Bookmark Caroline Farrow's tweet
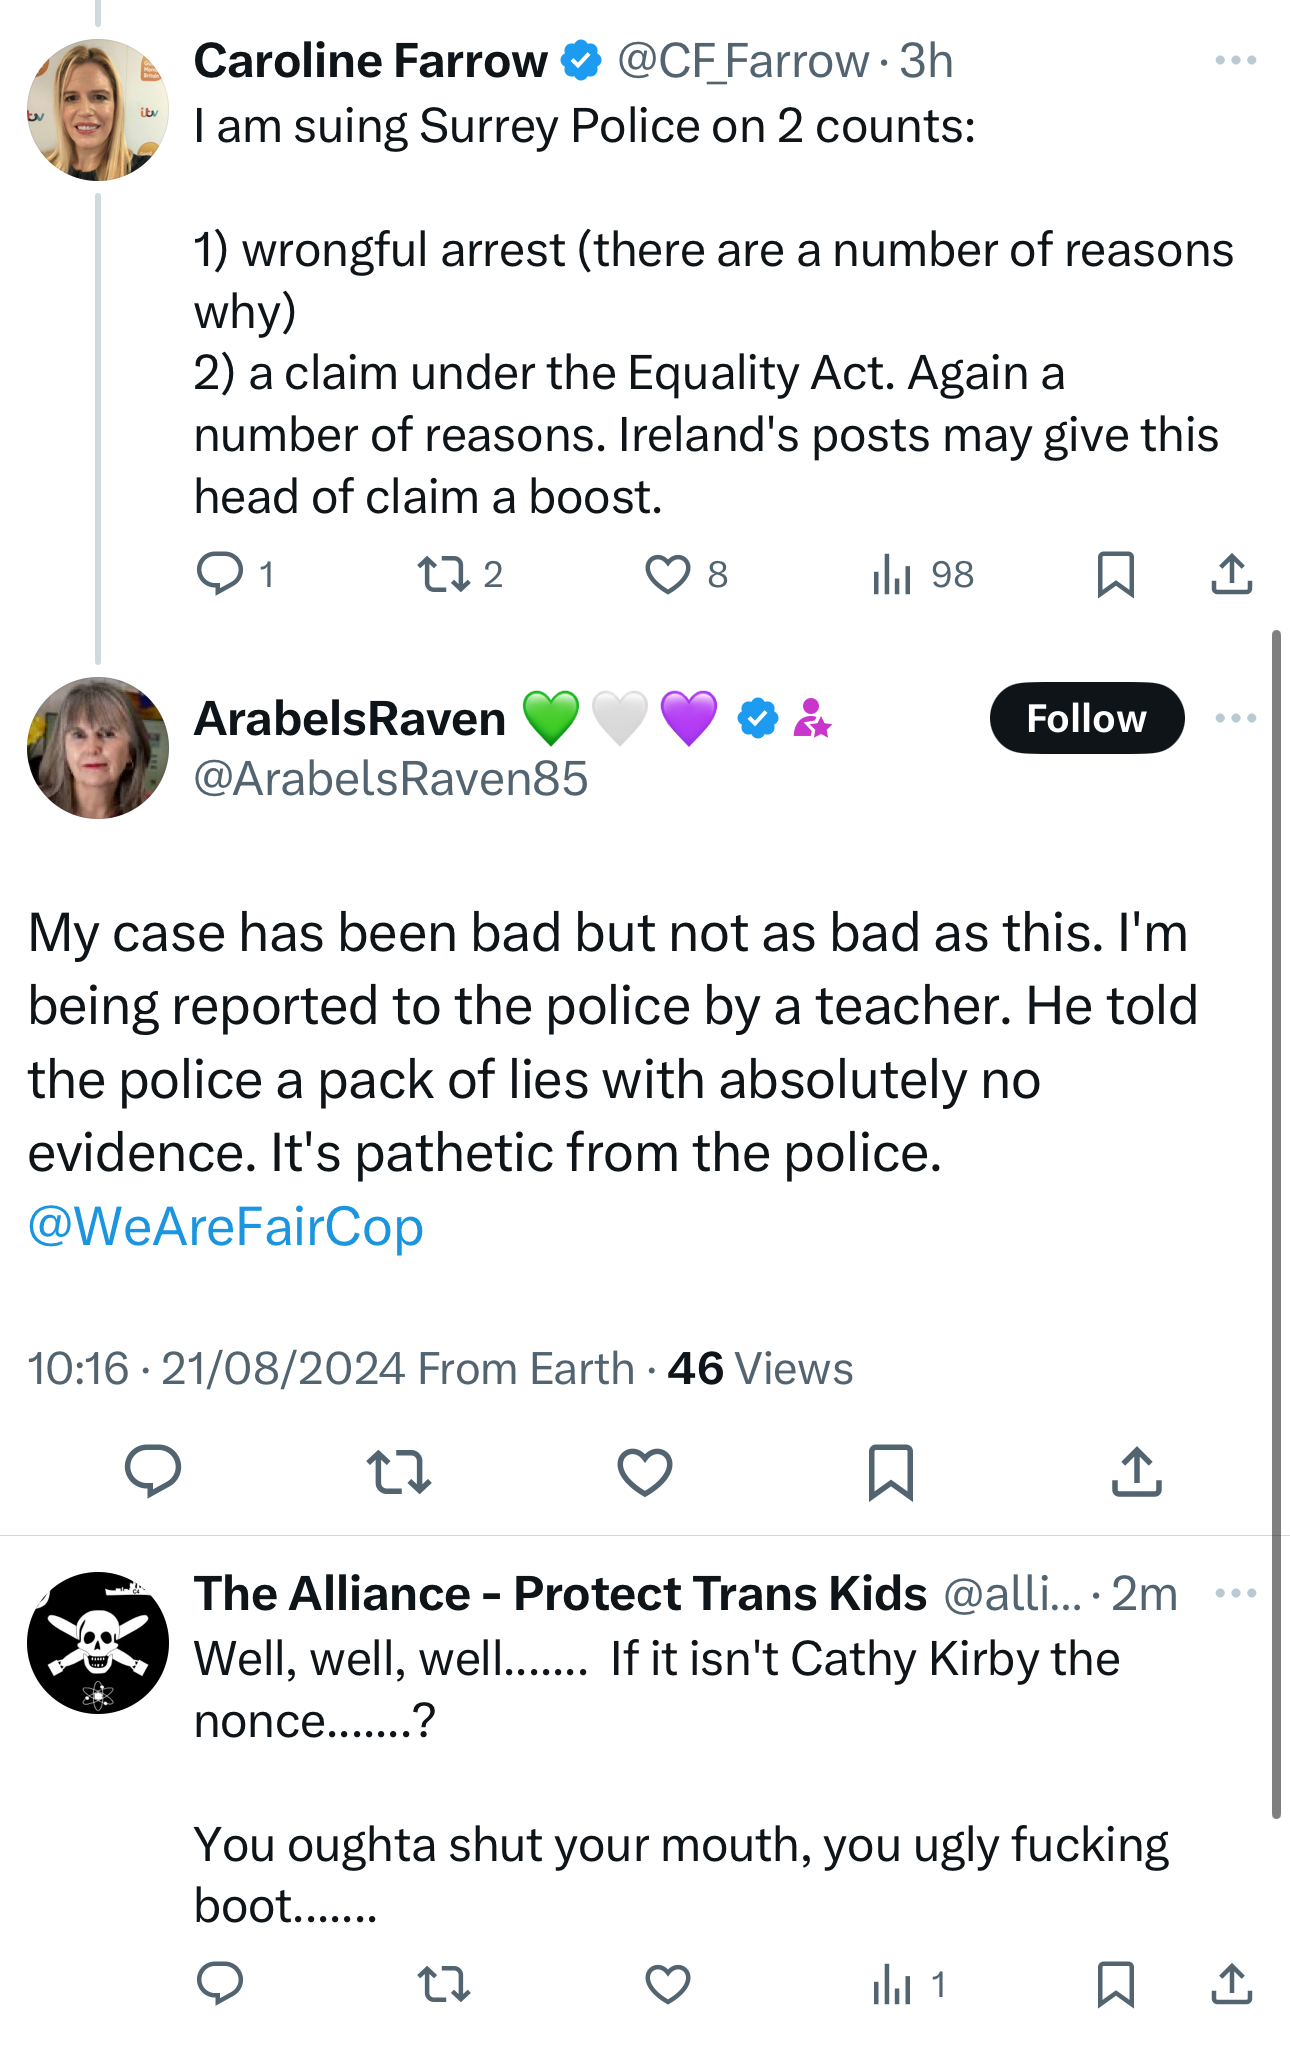Image resolution: width=1290 pixels, height=2050 pixels. 1115,574
